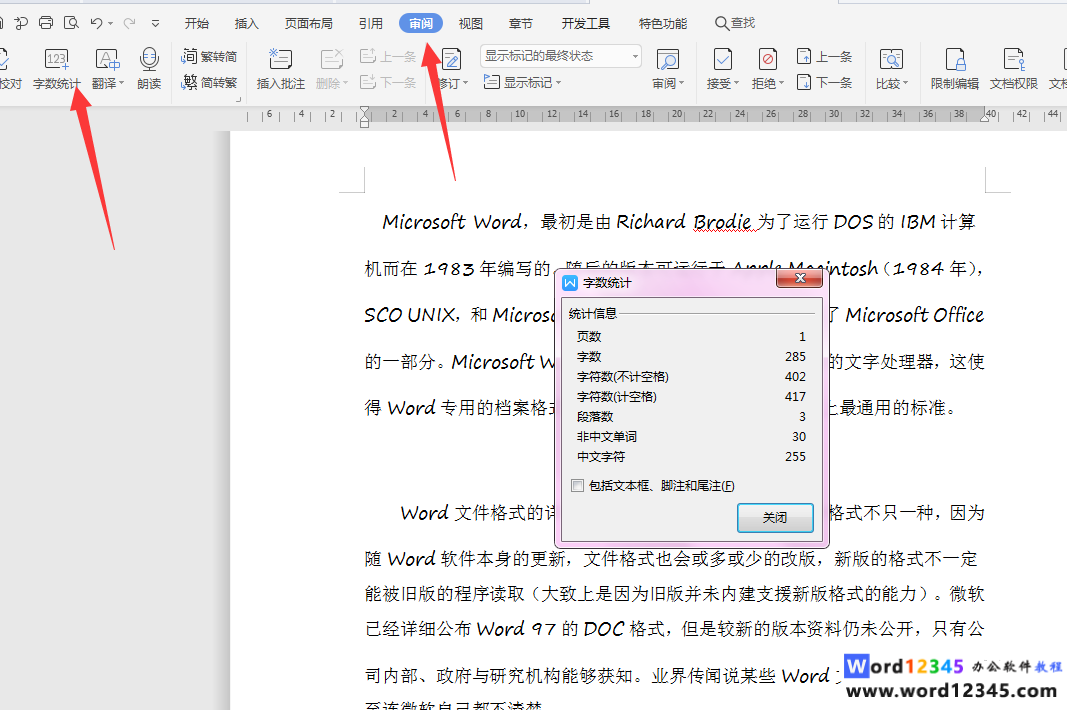The width and height of the screenshot is (1067, 710).
Task: Click the misspelled word Brodie
Action: click(722, 222)
